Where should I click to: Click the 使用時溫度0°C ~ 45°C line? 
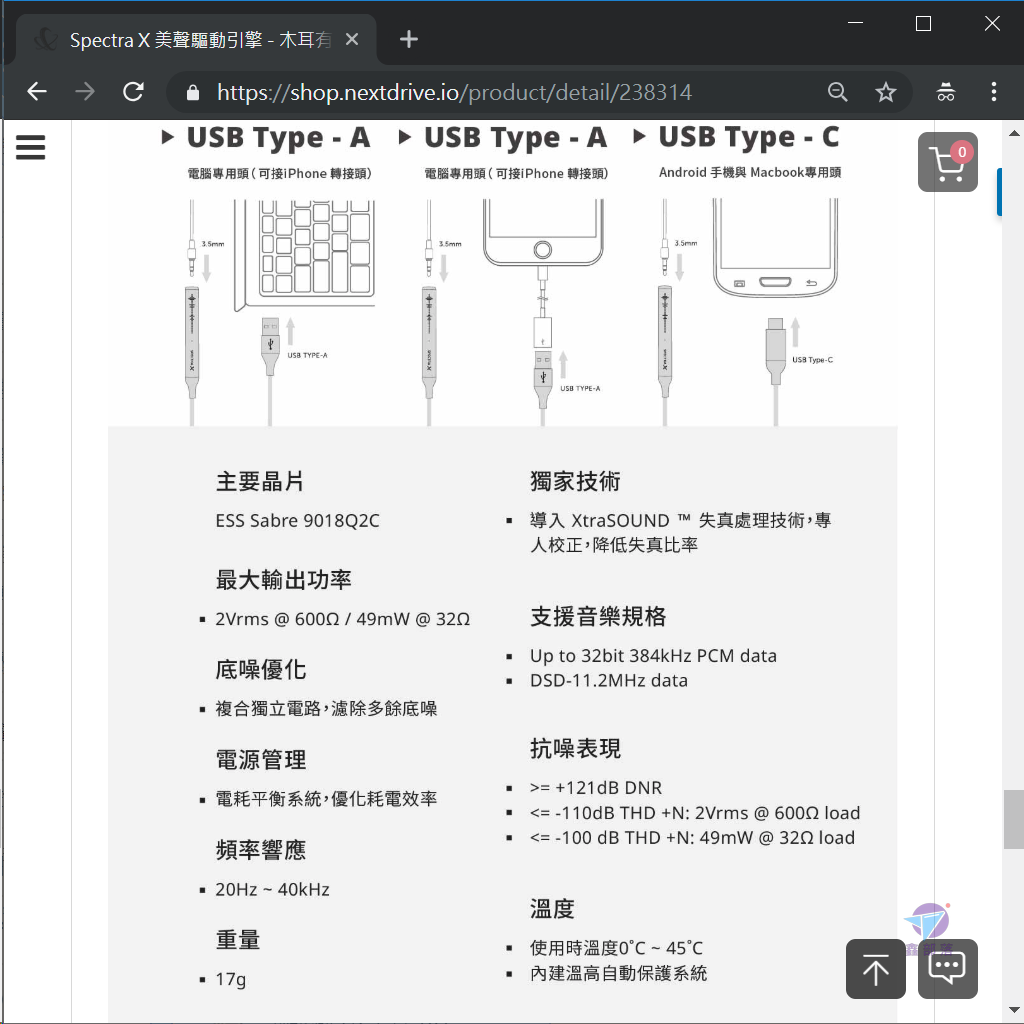[x=616, y=948]
